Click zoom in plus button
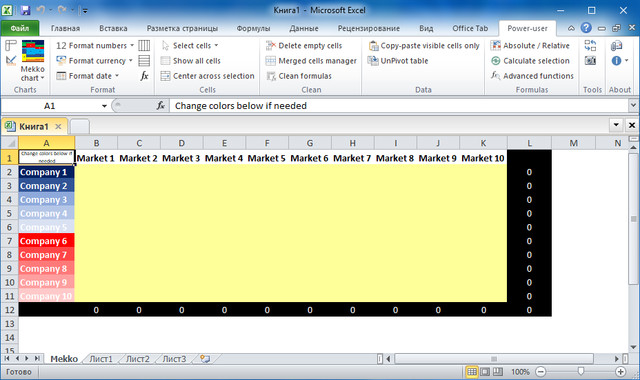640x380 pixels. (x=620, y=371)
